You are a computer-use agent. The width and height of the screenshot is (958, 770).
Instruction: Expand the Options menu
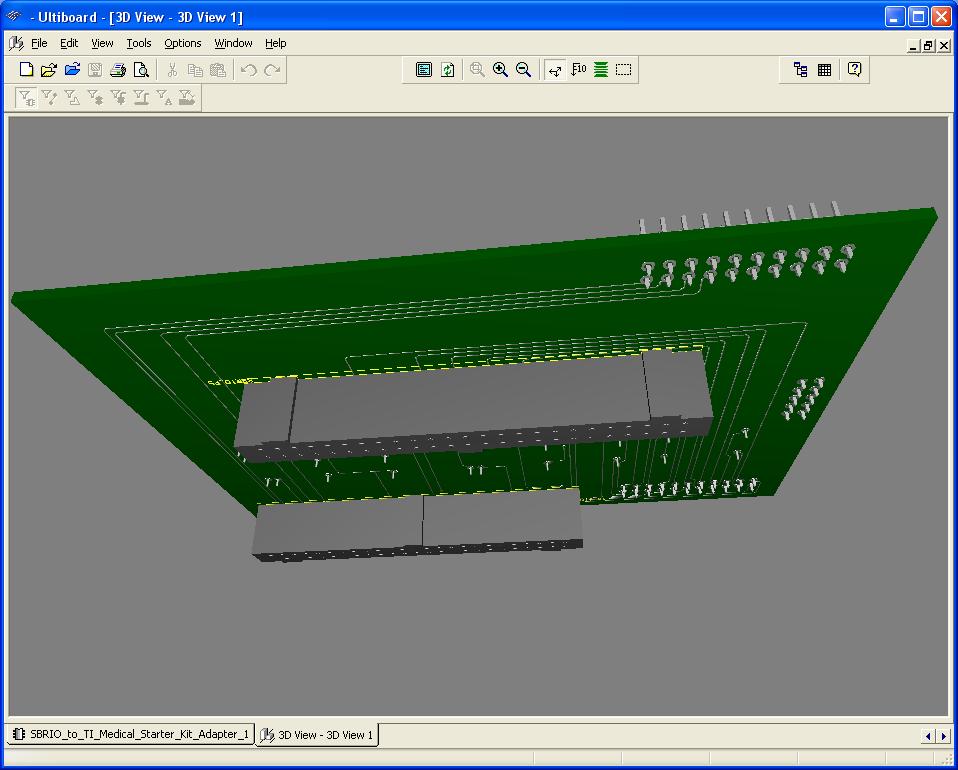point(183,44)
